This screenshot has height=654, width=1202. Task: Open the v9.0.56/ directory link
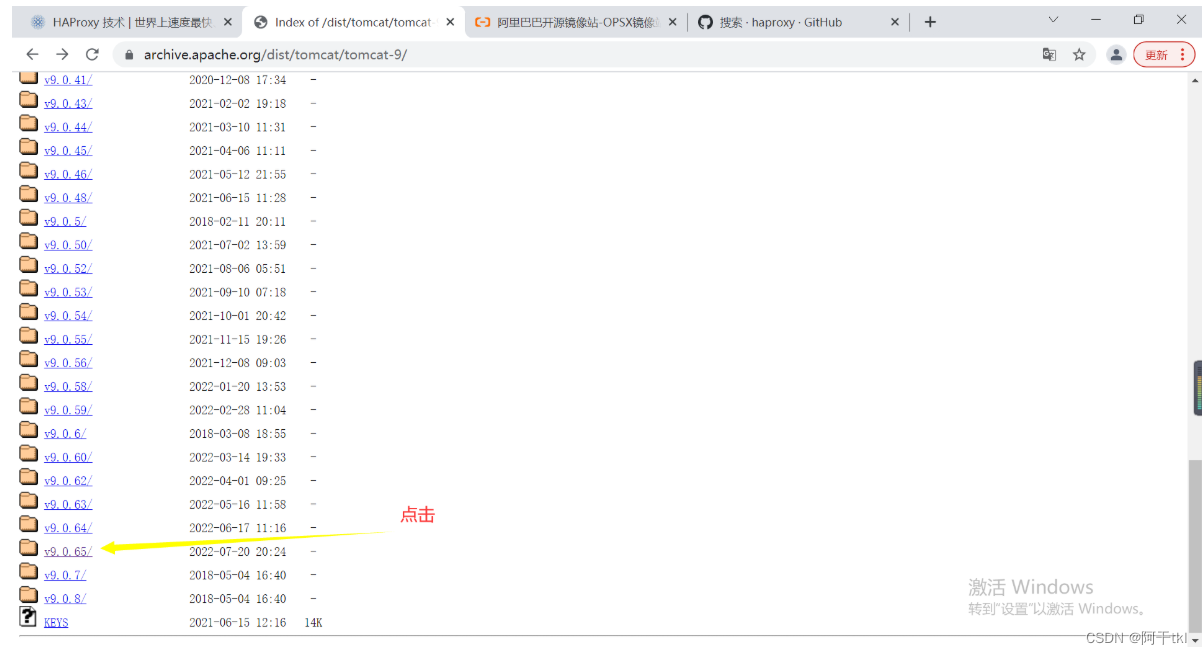[x=68, y=363]
